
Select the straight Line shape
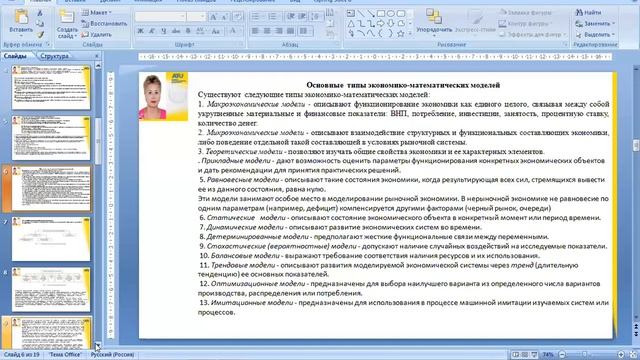360,13
